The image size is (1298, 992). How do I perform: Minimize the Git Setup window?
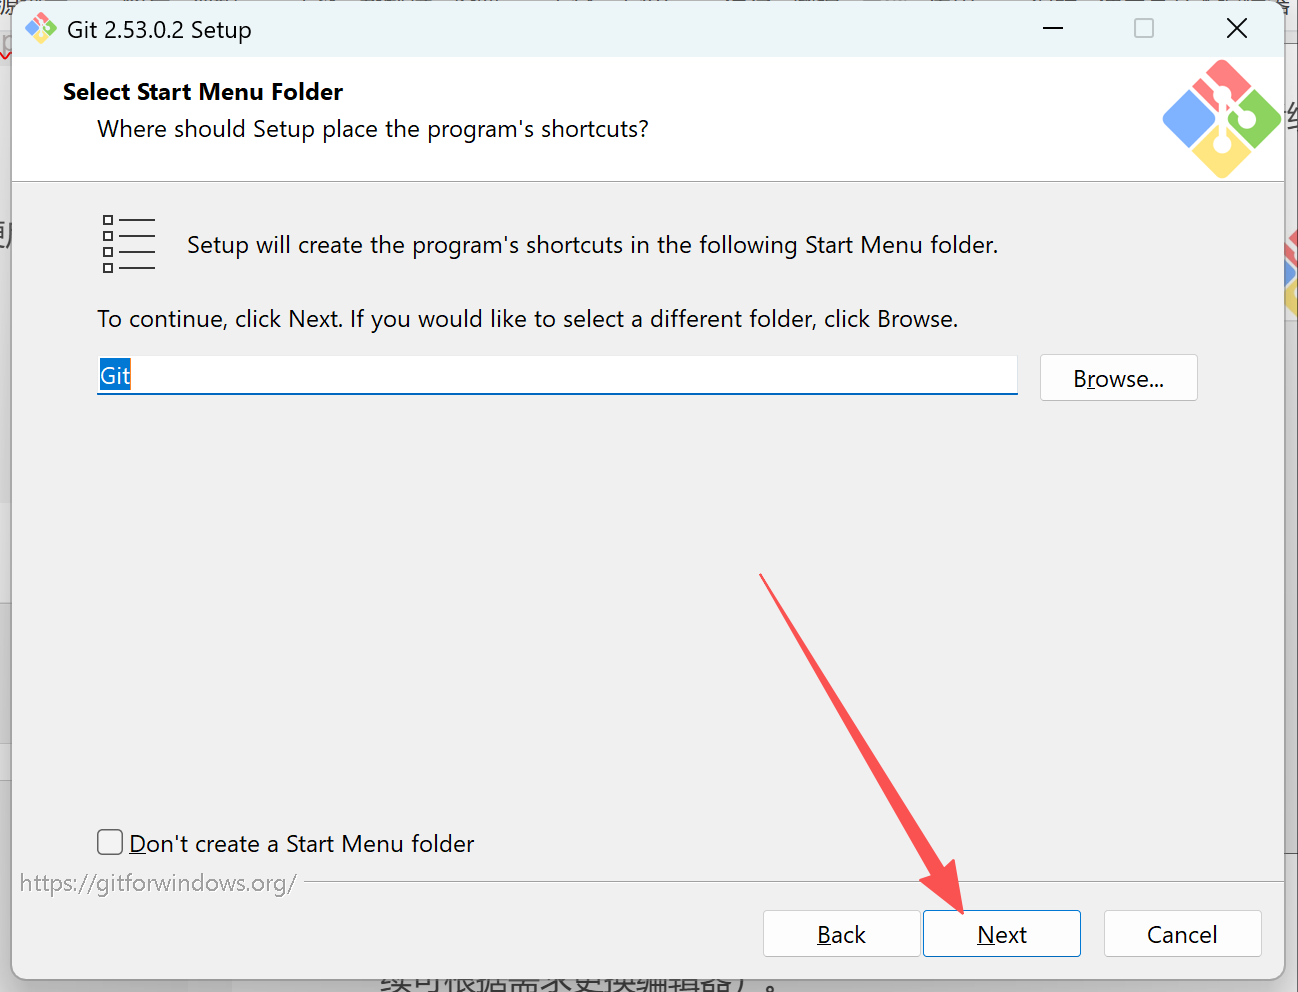[1053, 28]
